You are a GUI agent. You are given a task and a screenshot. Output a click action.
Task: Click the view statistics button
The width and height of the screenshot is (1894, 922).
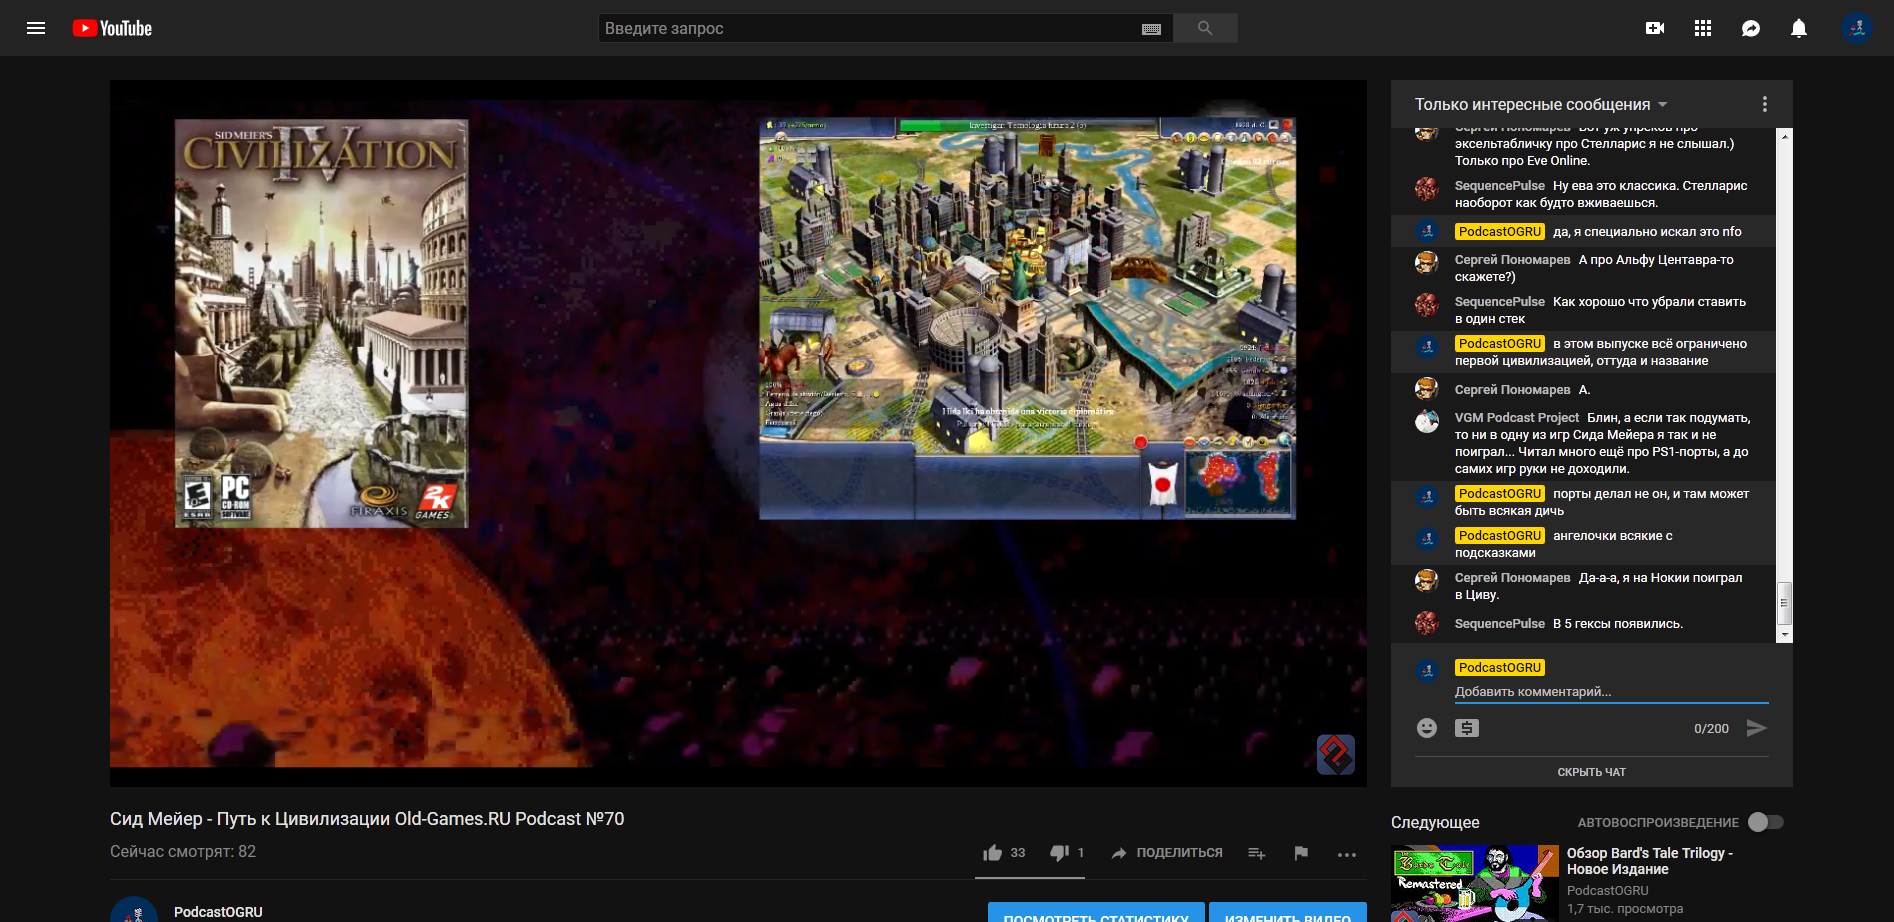pyautogui.click(x=1096, y=912)
